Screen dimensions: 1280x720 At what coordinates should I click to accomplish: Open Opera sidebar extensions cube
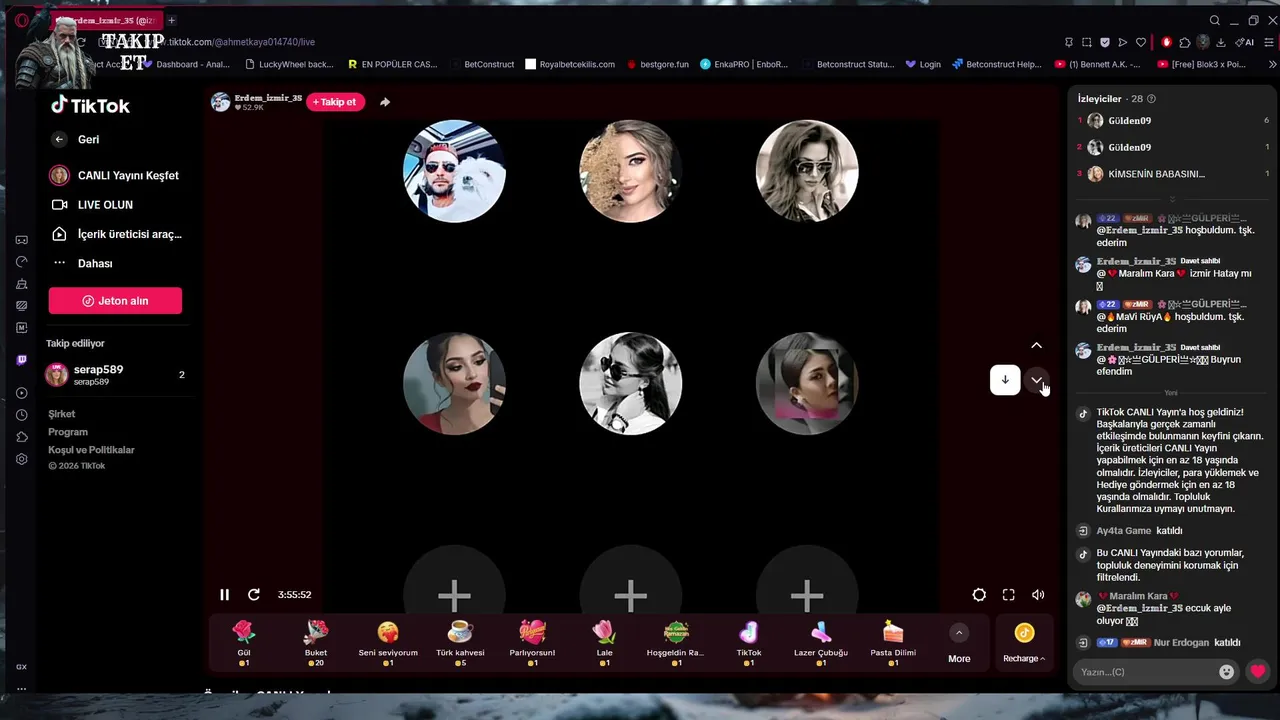21,437
